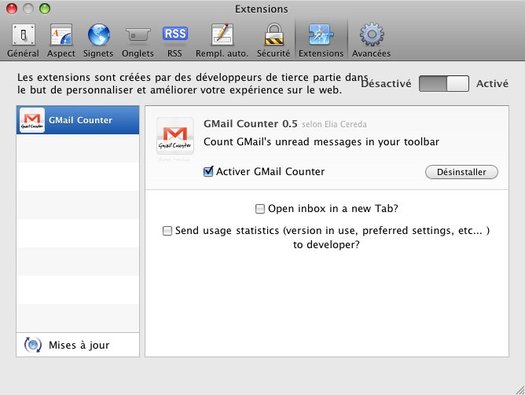Click the GMail icon in the sidebar row
This screenshot has height=395, width=525.
point(32,120)
